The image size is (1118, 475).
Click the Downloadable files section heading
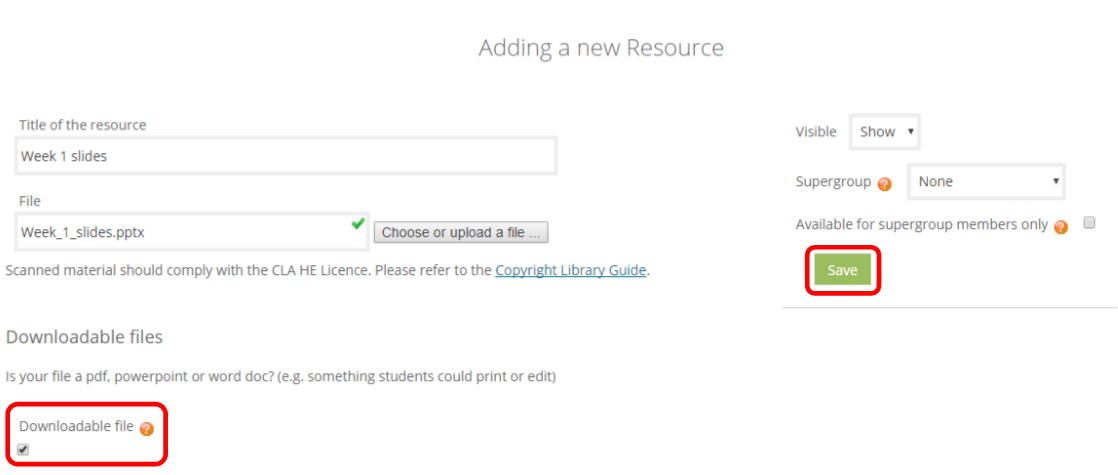click(x=84, y=337)
